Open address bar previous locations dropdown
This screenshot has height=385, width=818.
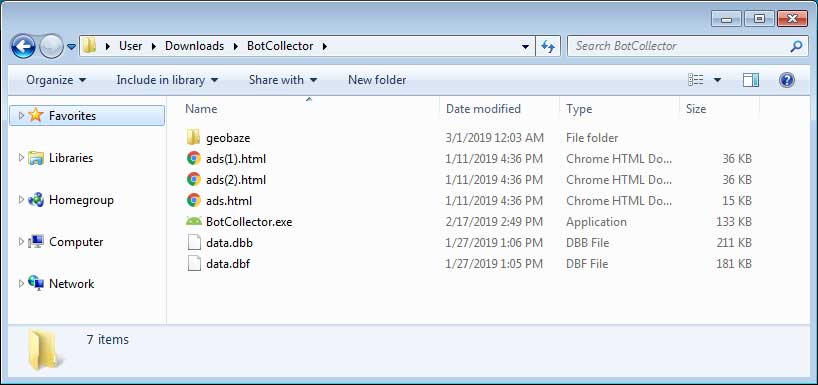click(x=525, y=46)
